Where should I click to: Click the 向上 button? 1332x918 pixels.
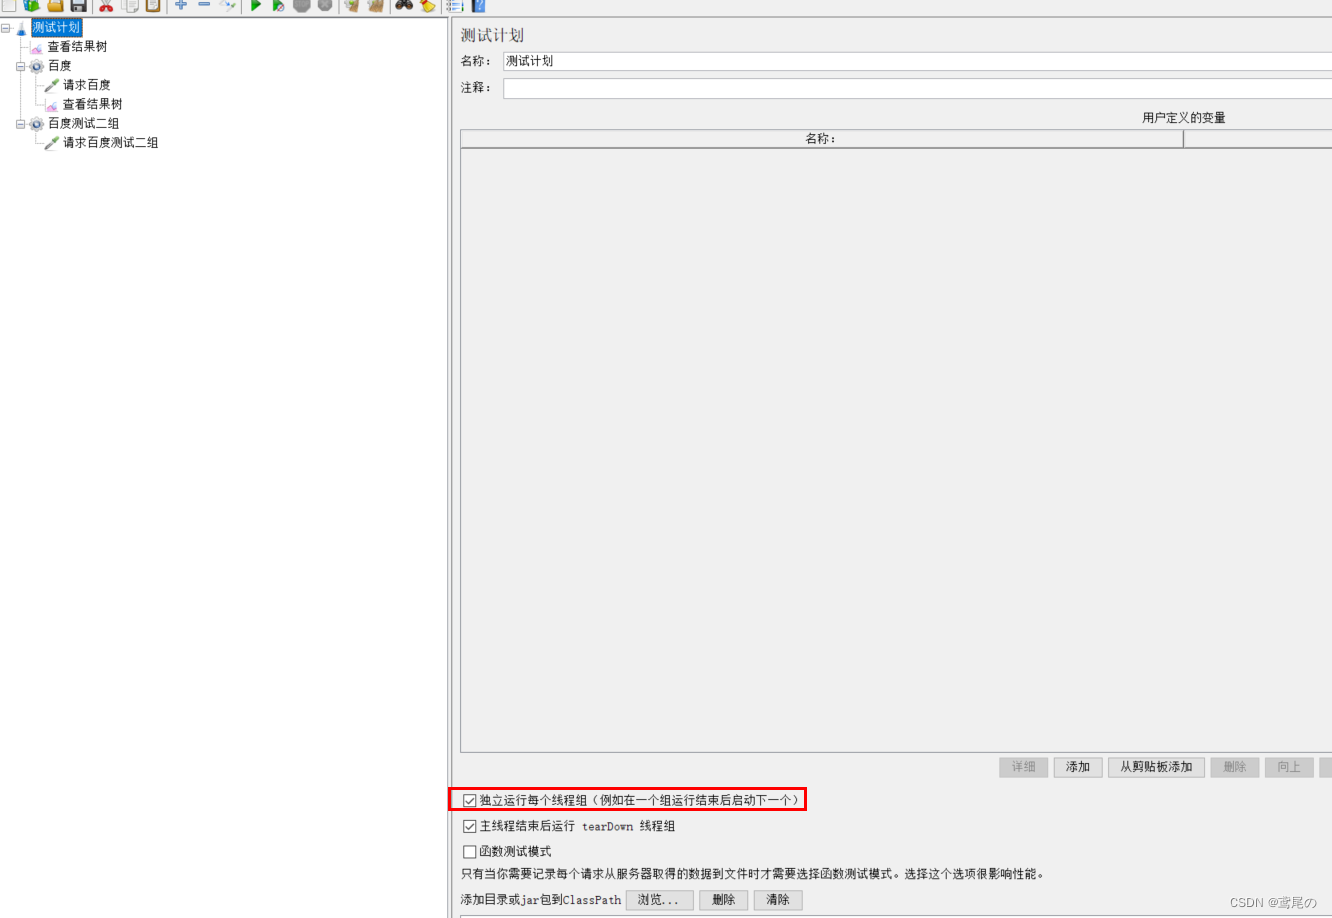pos(1289,767)
